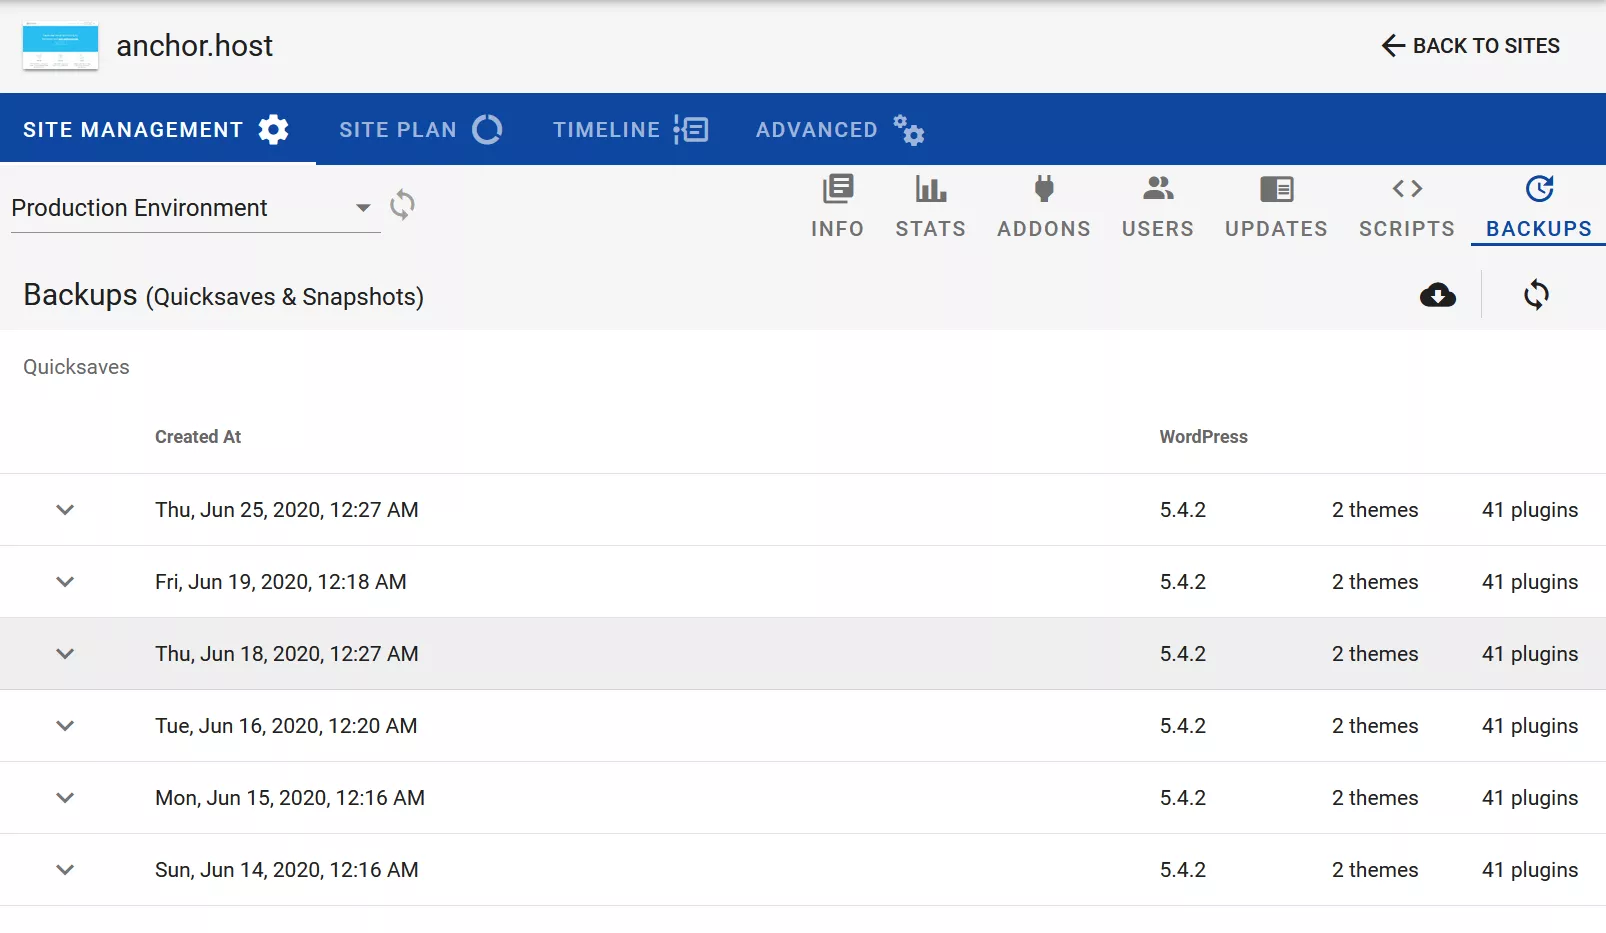Switch to the Site Plan tab
The width and height of the screenshot is (1606, 933).
click(420, 130)
